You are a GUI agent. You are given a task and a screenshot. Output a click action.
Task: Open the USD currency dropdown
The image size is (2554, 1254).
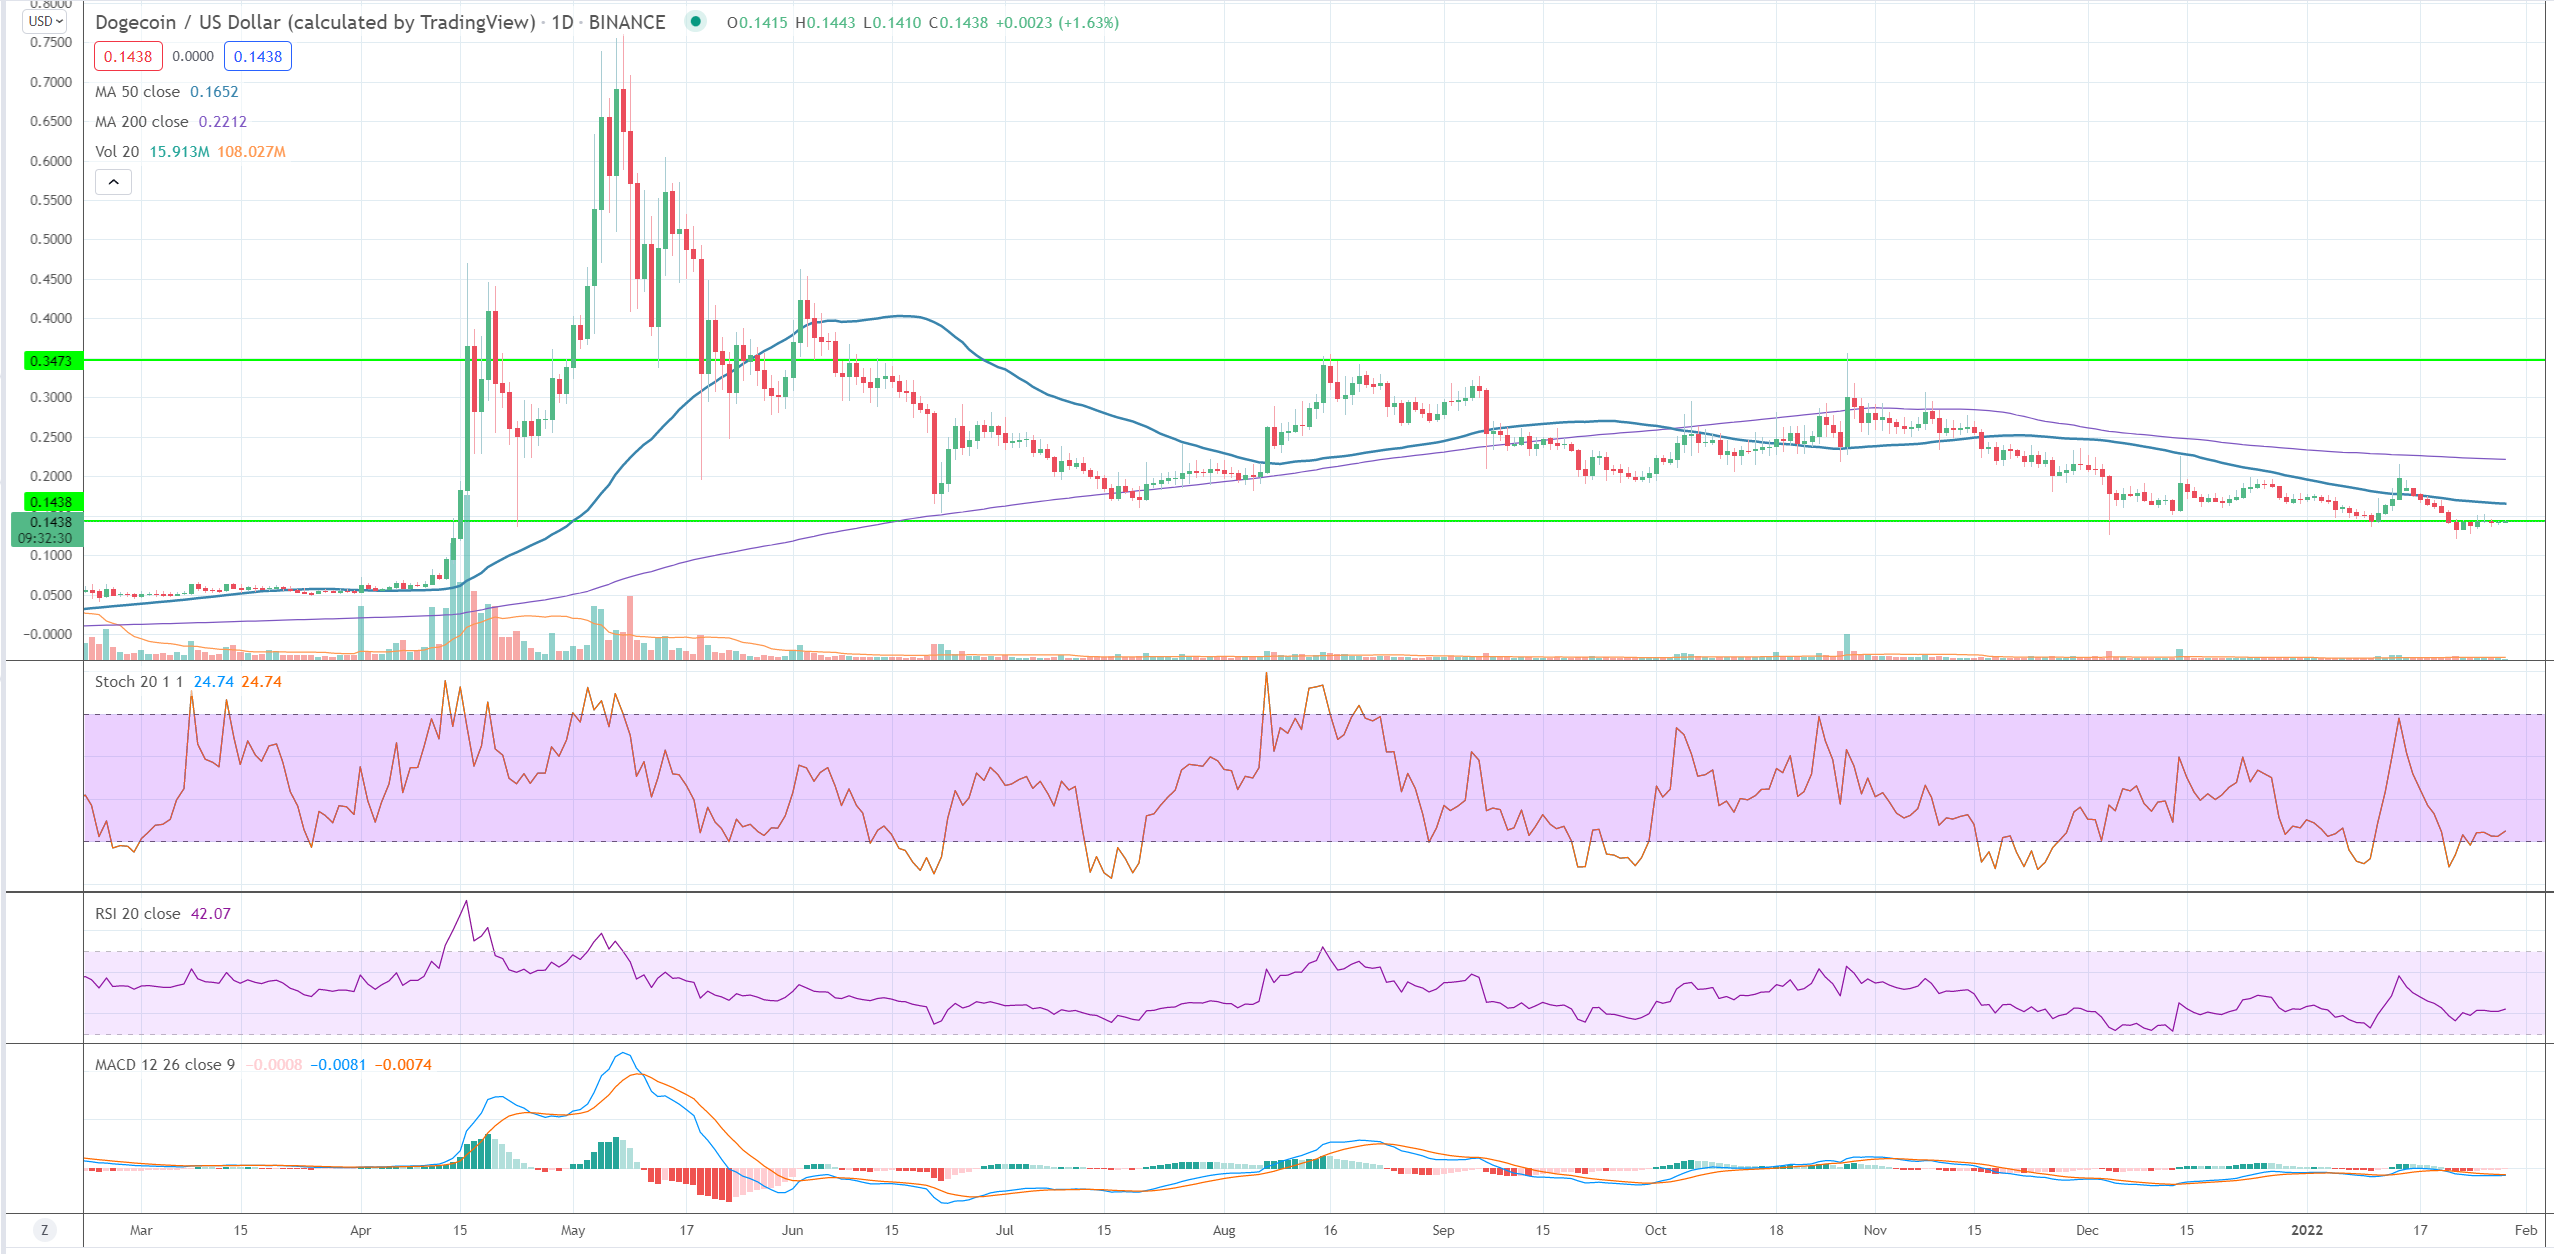[46, 21]
